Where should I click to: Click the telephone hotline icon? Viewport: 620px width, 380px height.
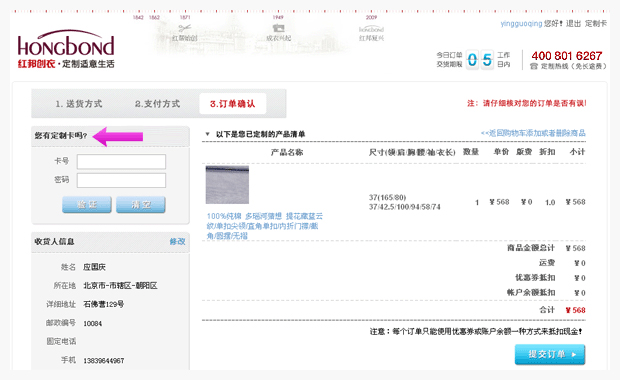click(534, 66)
